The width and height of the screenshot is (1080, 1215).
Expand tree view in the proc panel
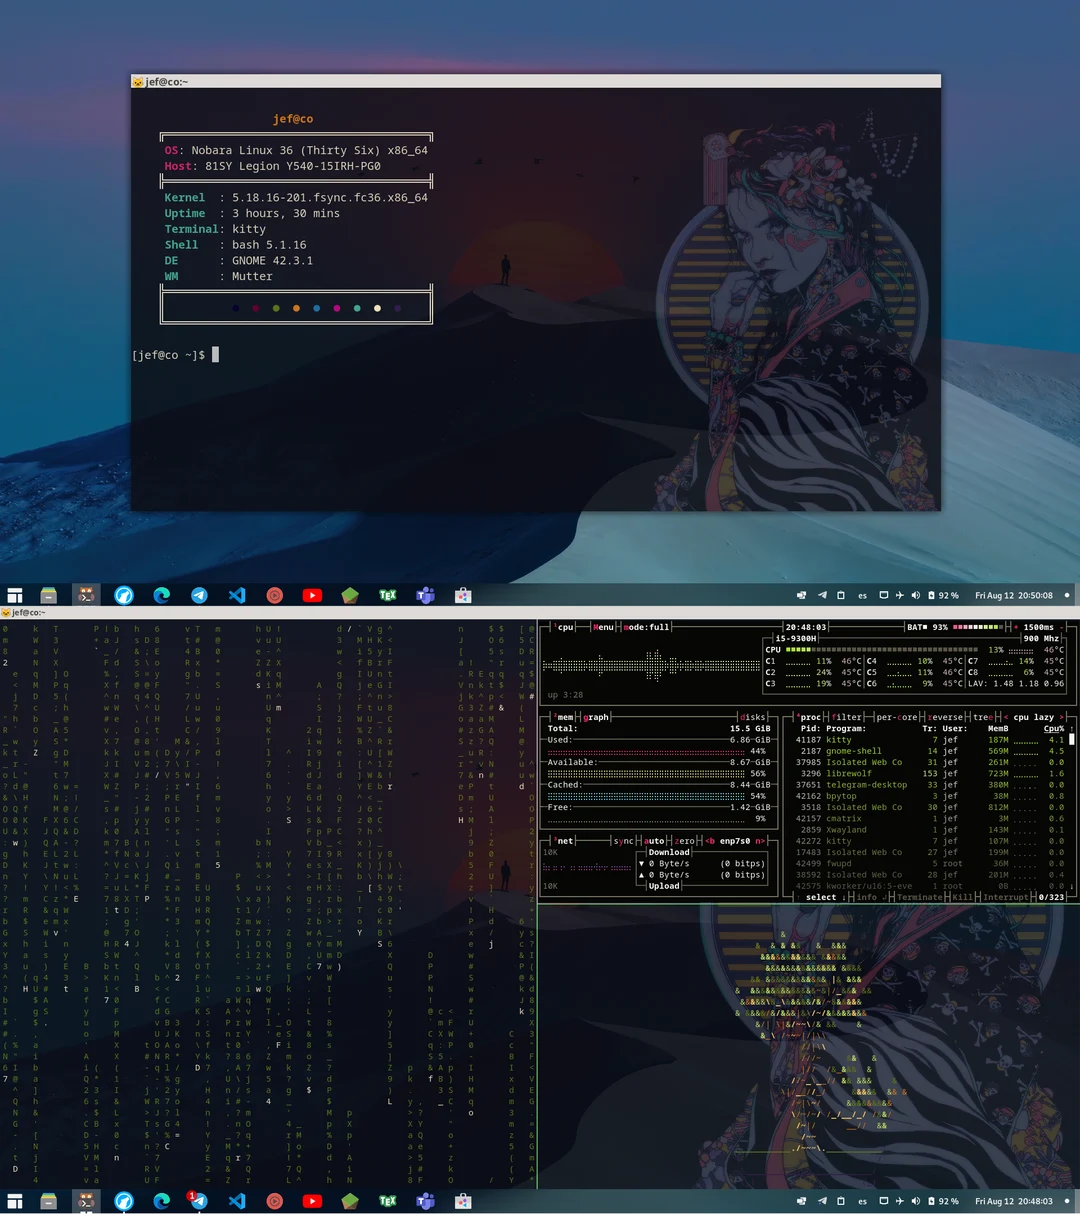point(981,717)
